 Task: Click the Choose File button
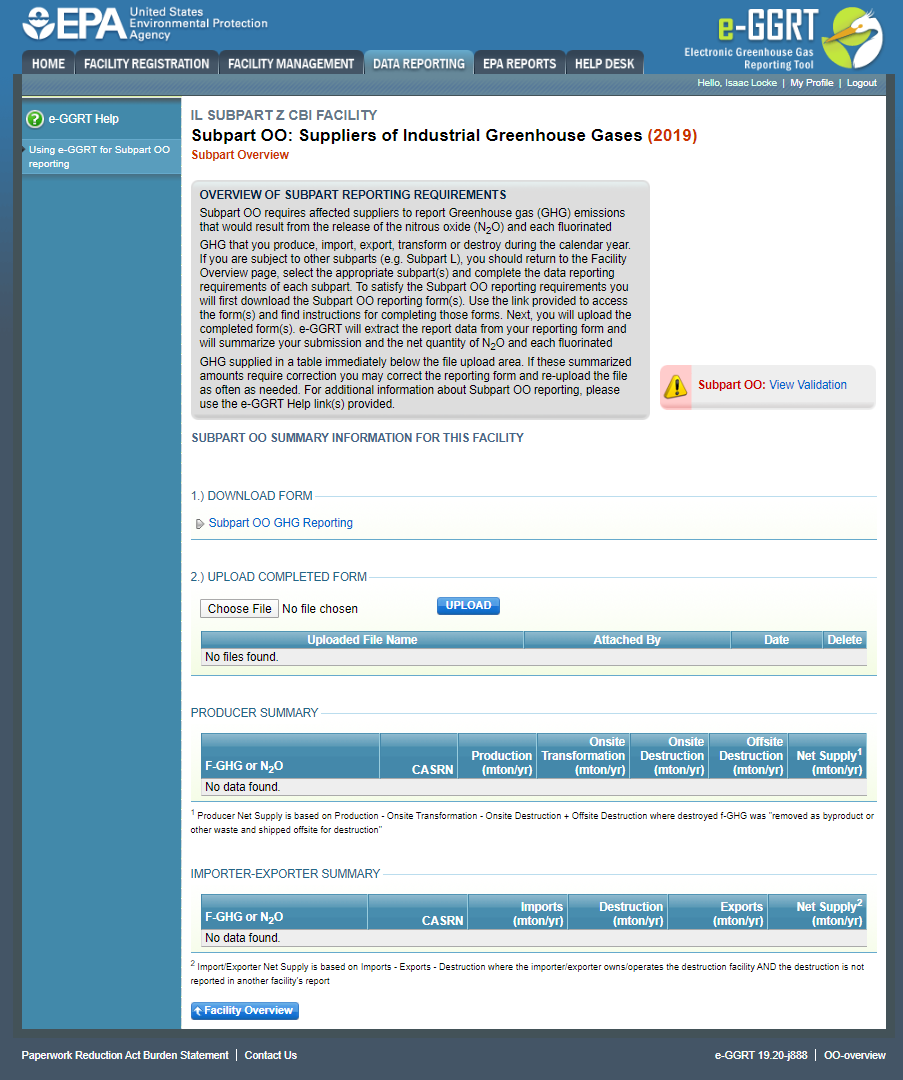point(239,609)
